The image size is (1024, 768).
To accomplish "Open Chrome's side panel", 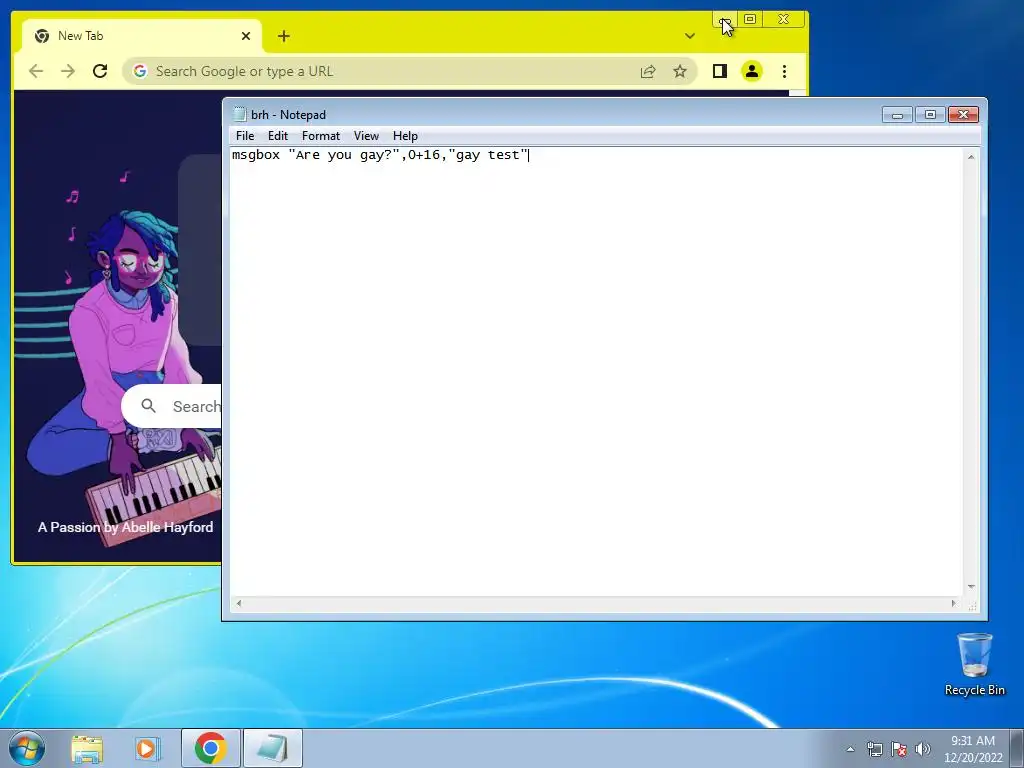I will click(x=720, y=71).
